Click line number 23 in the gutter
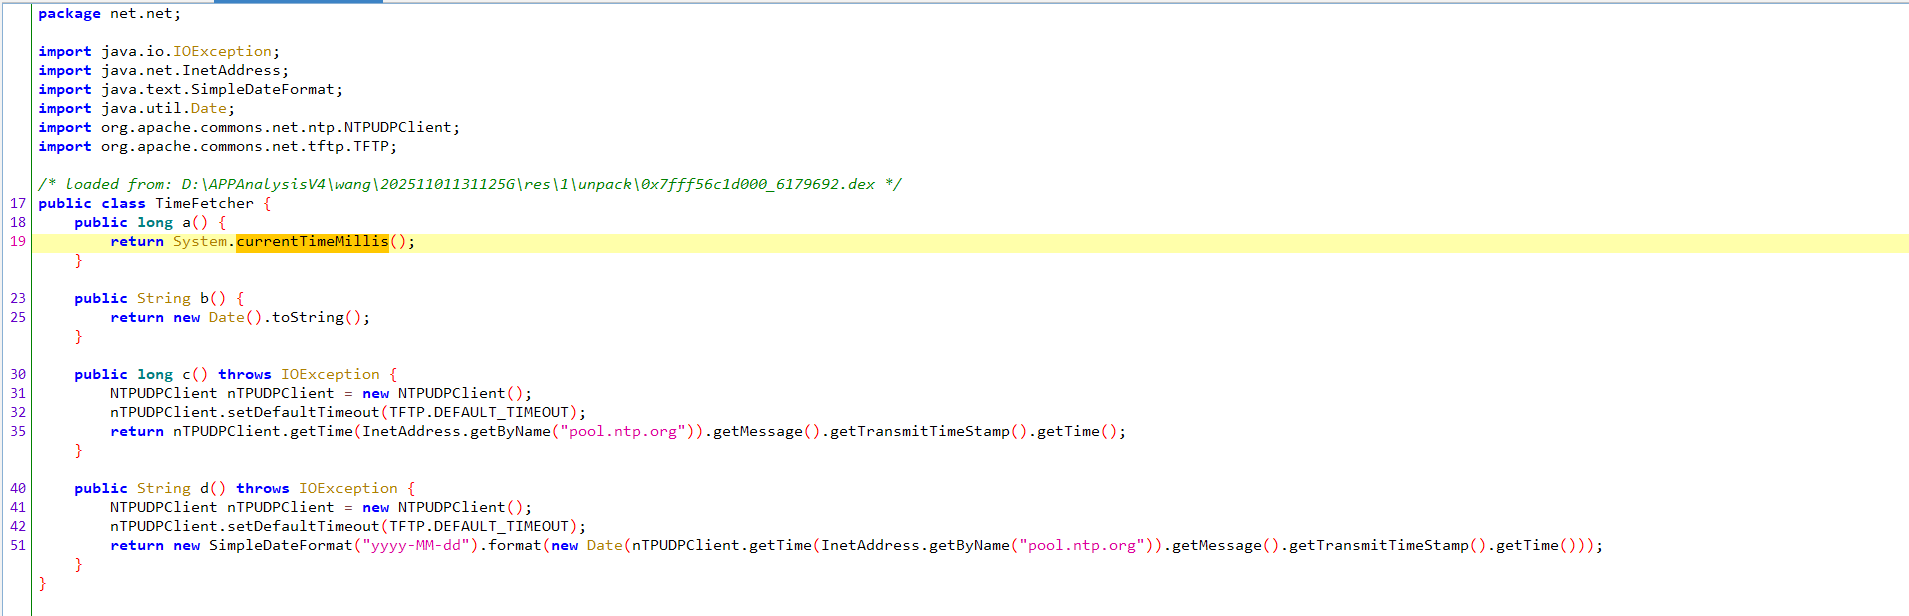1909x616 pixels. [x=18, y=299]
